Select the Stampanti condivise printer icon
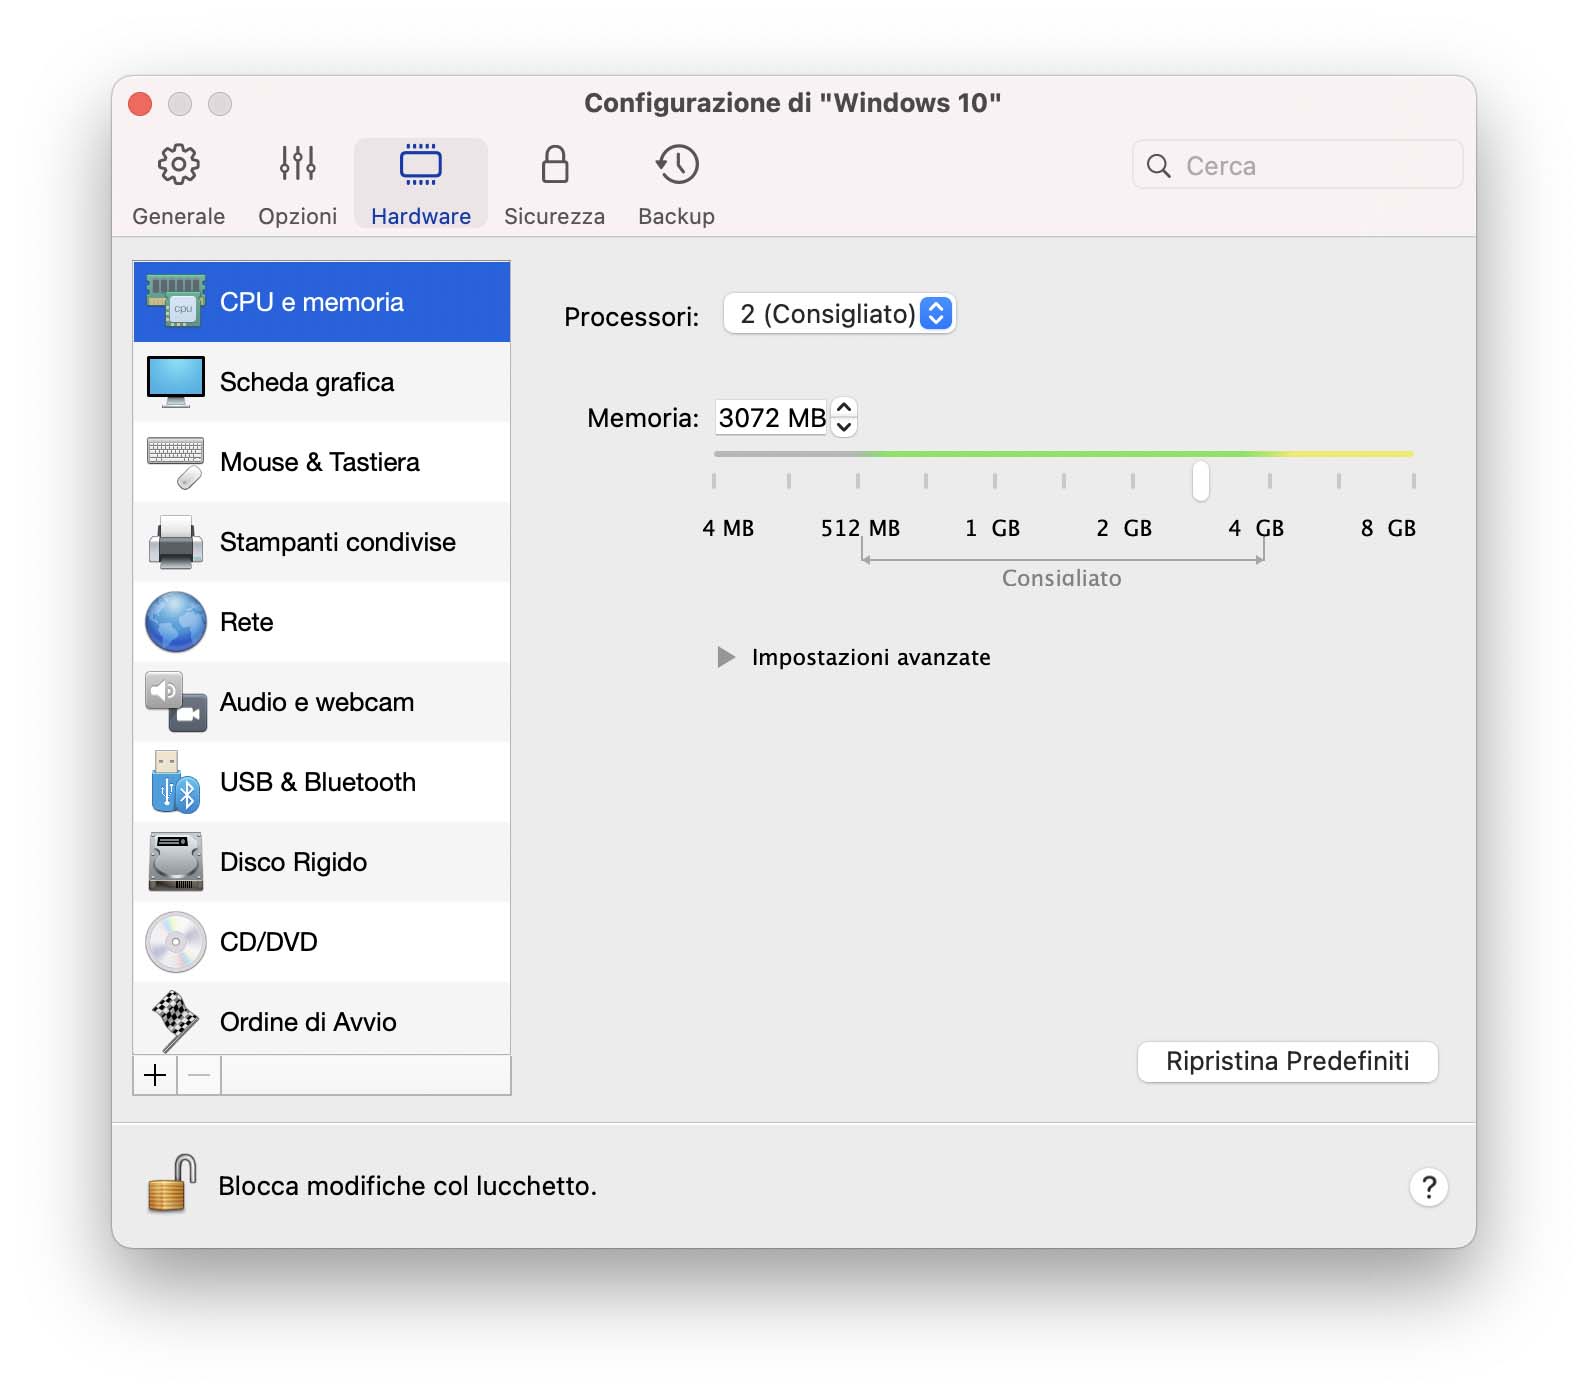1588x1396 pixels. pyautogui.click(x=176, y=542)
